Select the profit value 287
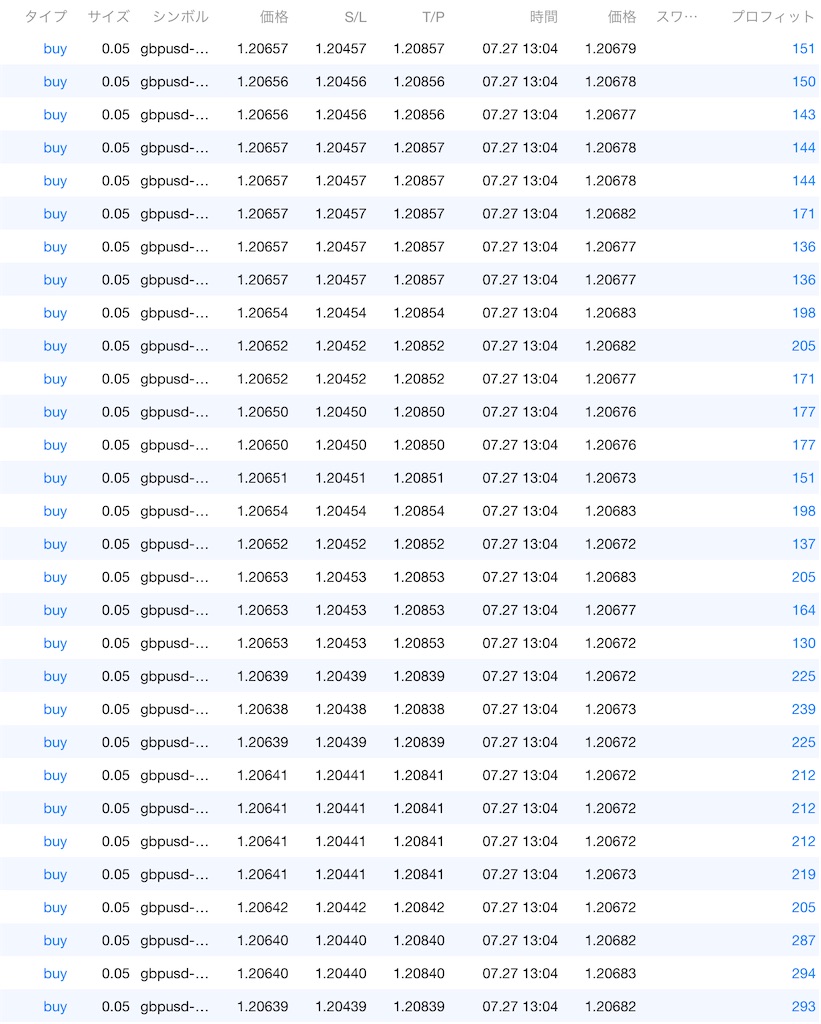This screenshot has height=1024, width=821. tap(803, 940)
